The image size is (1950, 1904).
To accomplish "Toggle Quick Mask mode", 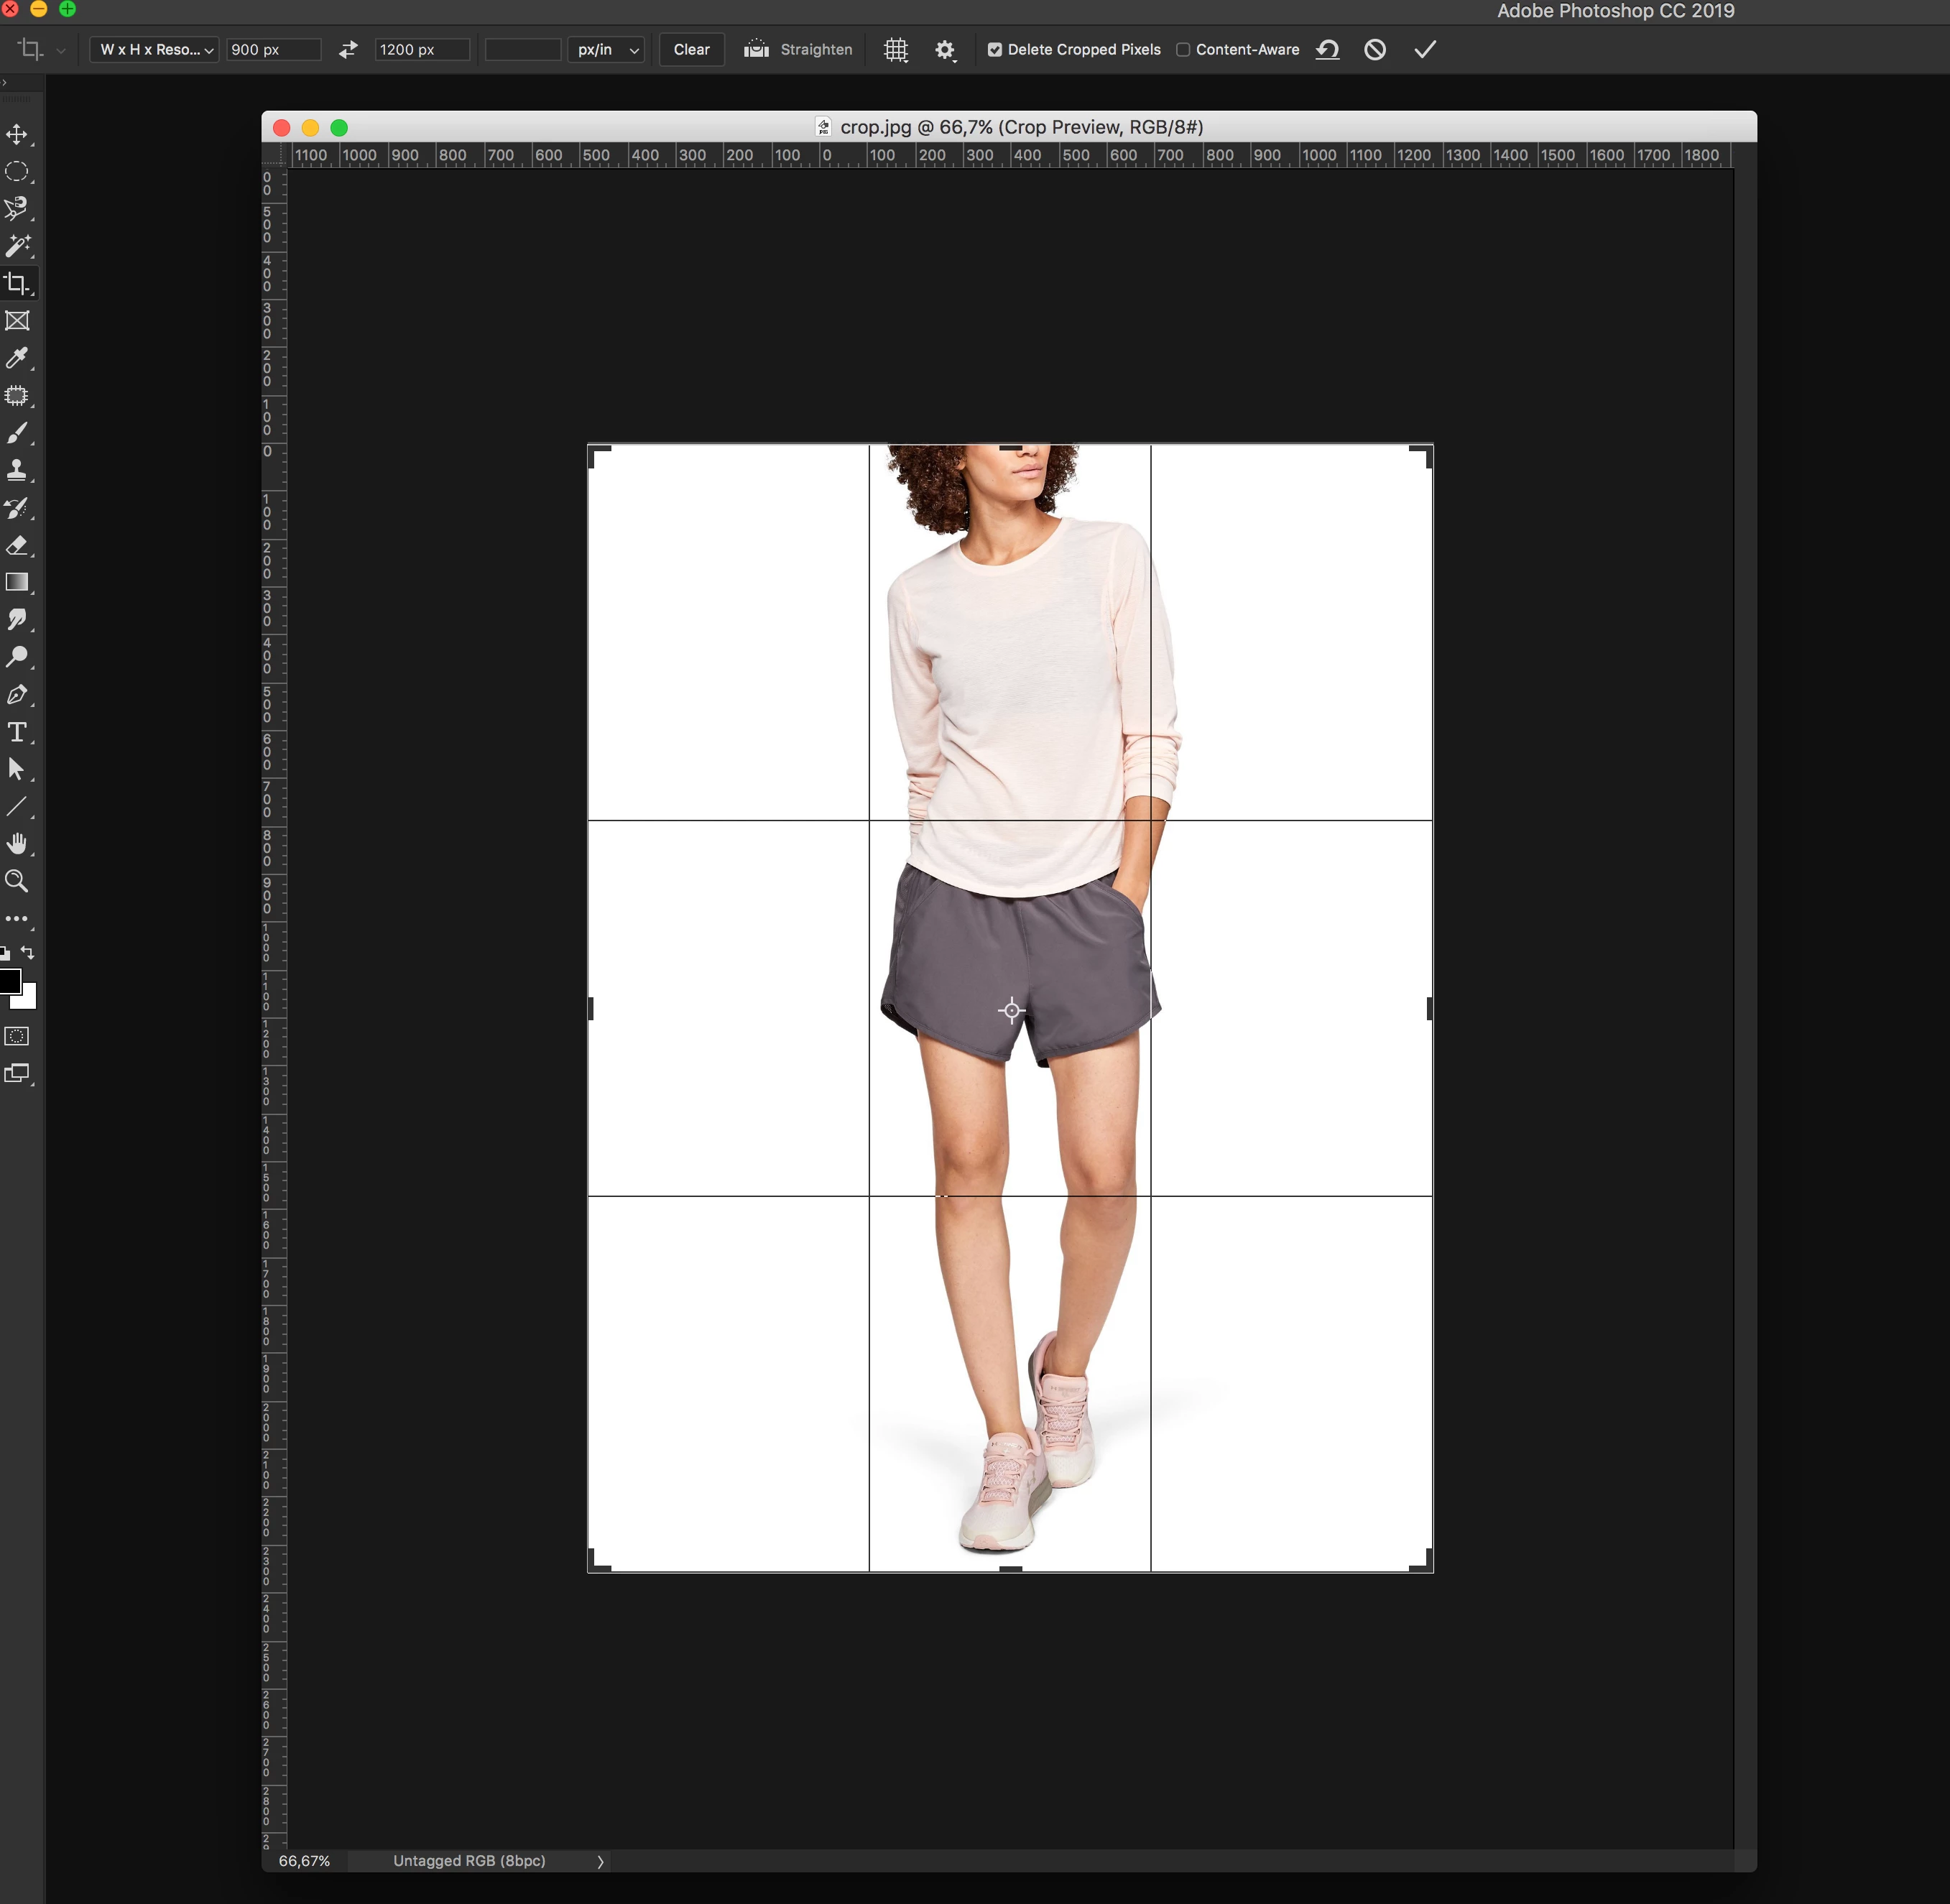I will tap(17, 1036).
